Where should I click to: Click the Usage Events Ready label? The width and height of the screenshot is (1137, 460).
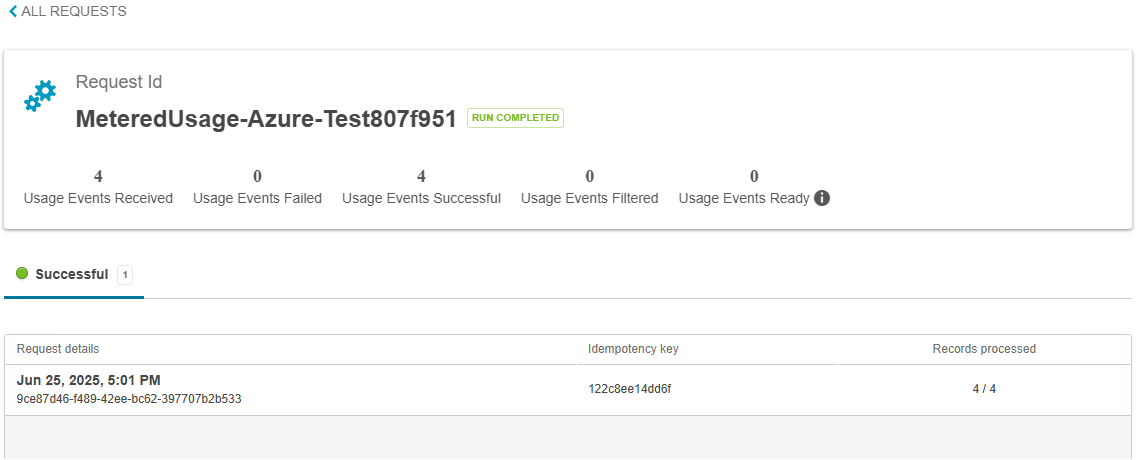pyautogui.click(x=744, y=198)
